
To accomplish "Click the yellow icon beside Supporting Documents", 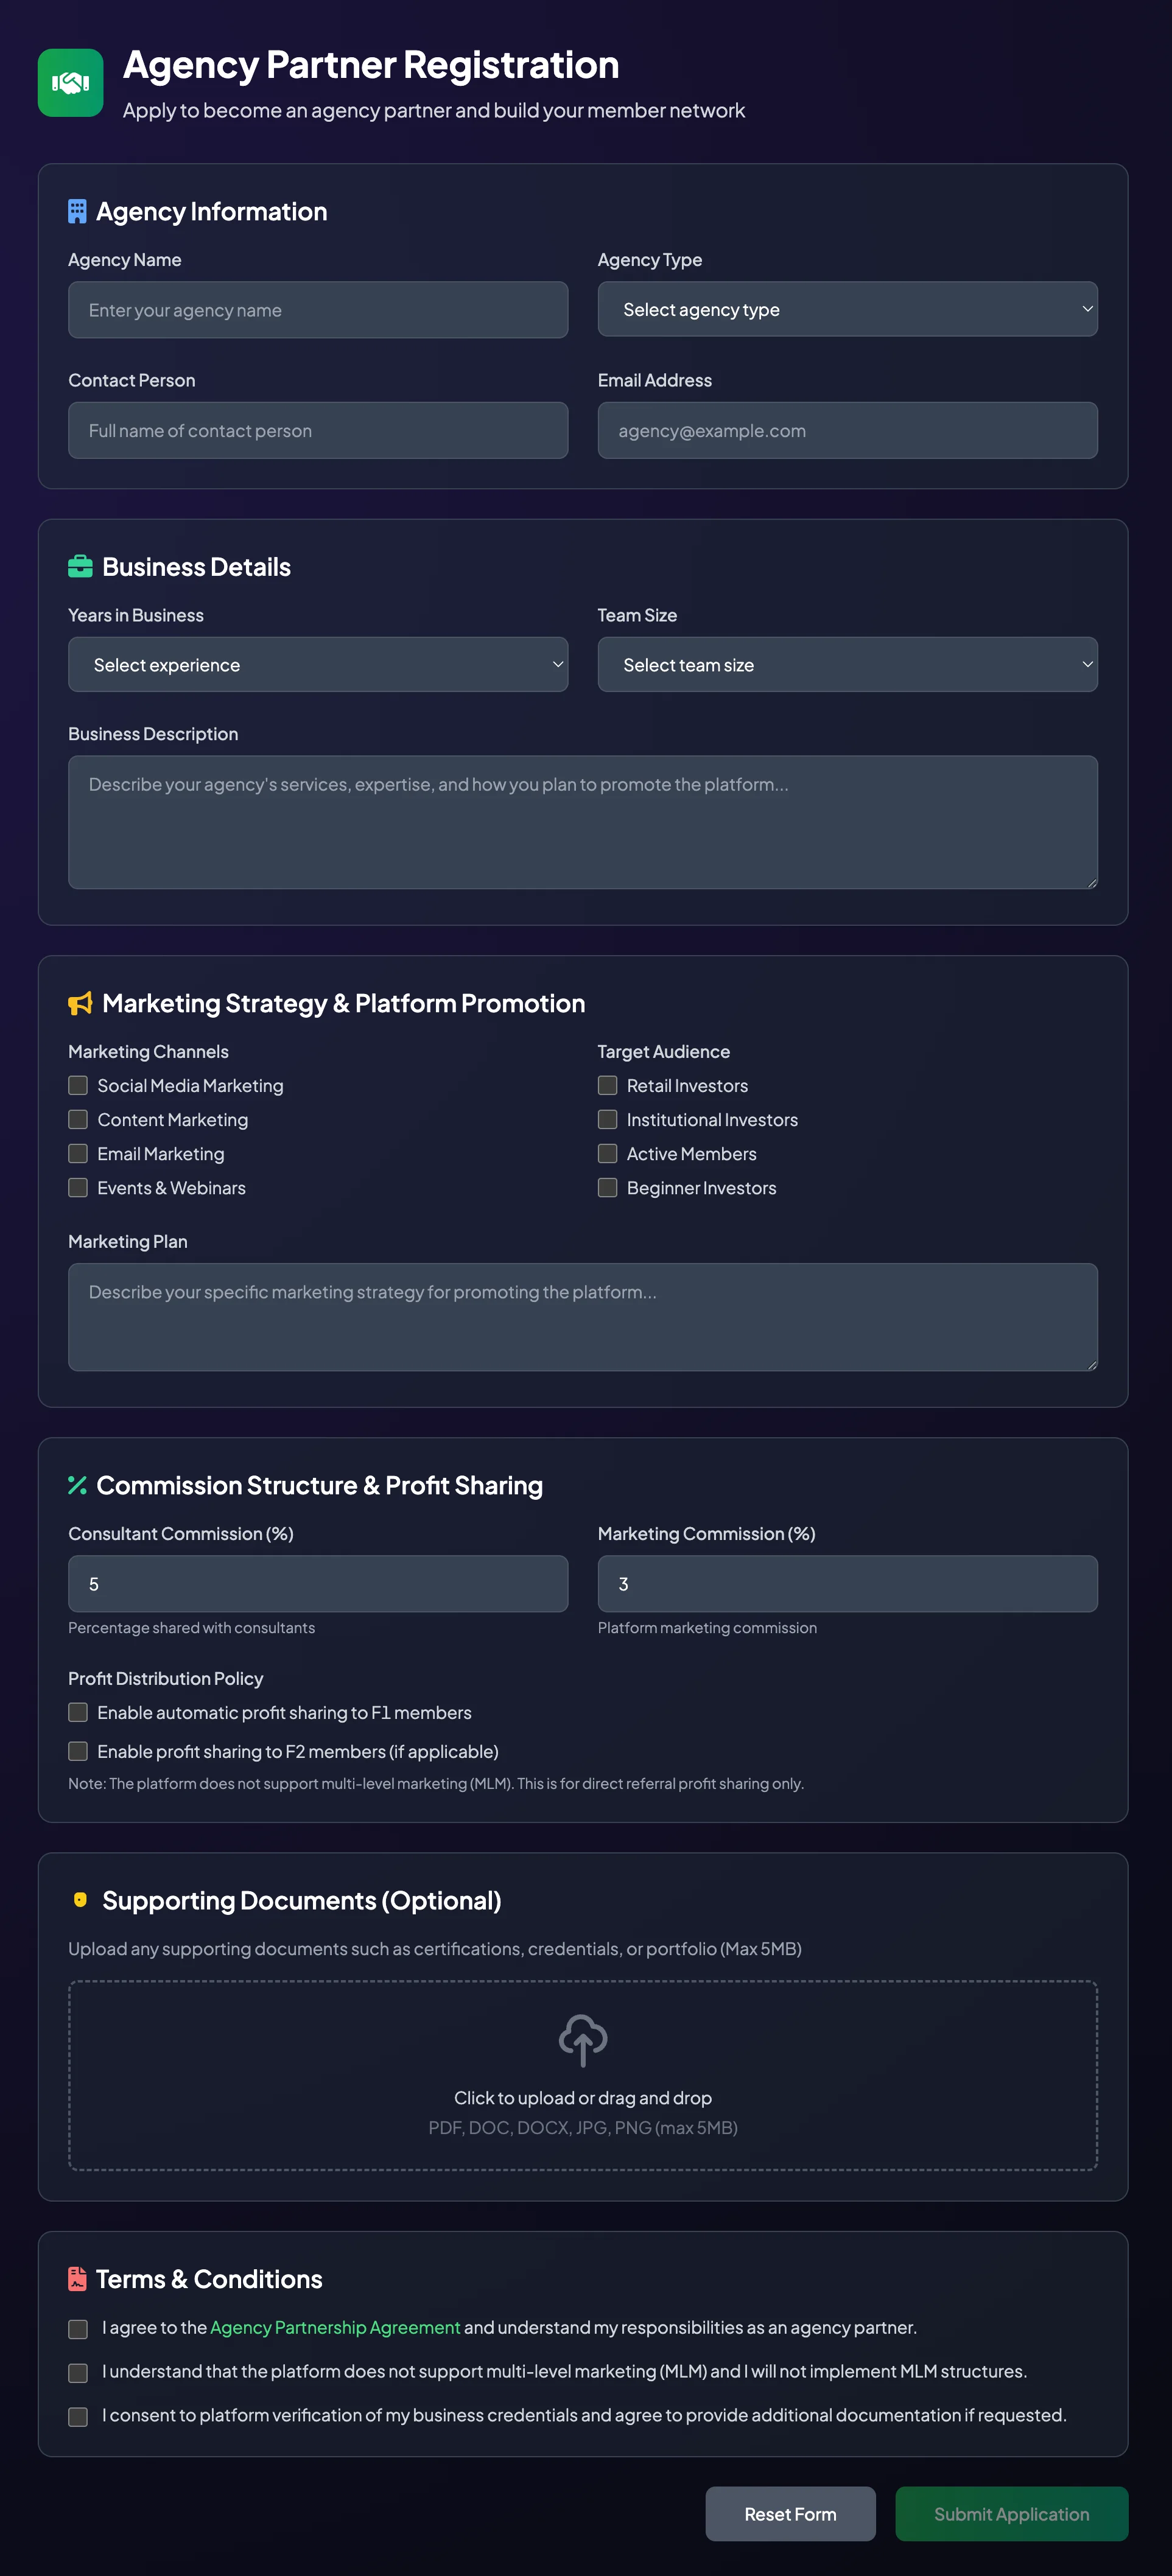I will 80,1900.
